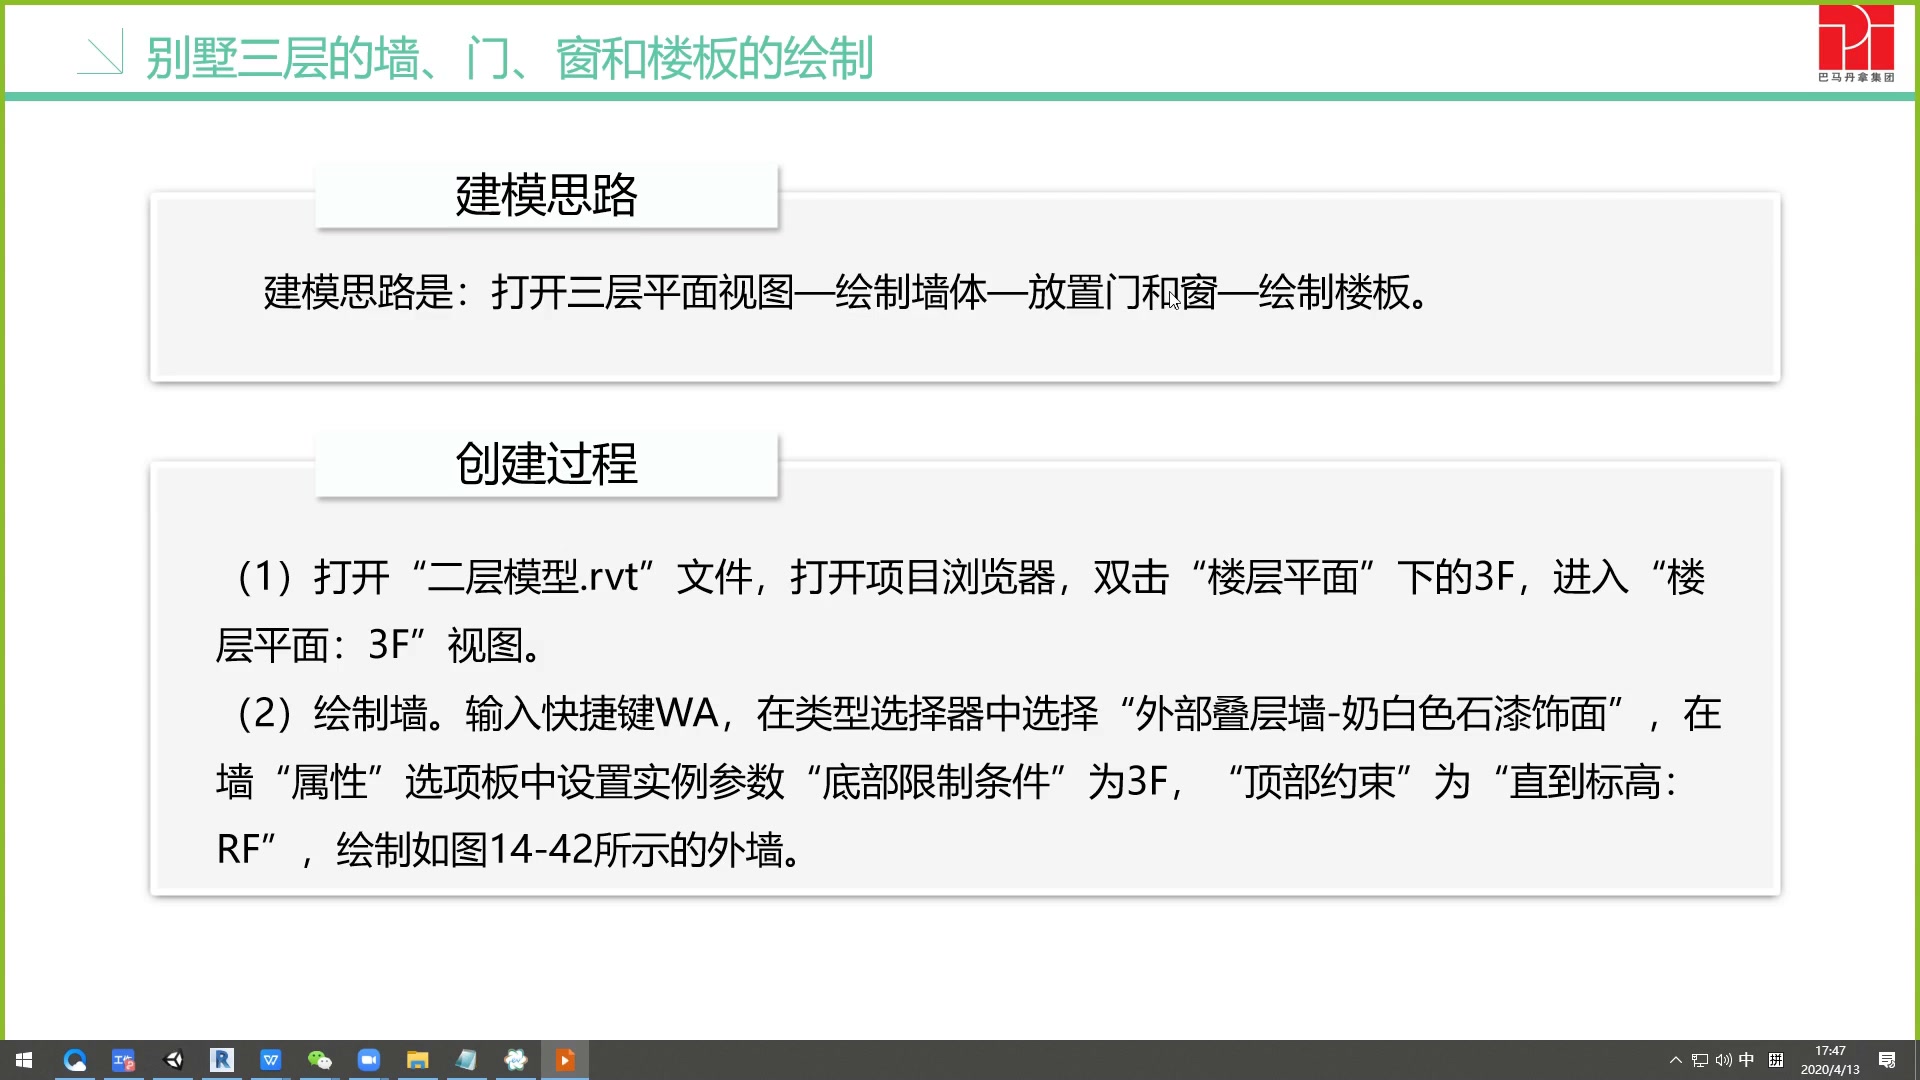Open the network status tray icon
1920x1080 pixels.
coord(1700,1060)
